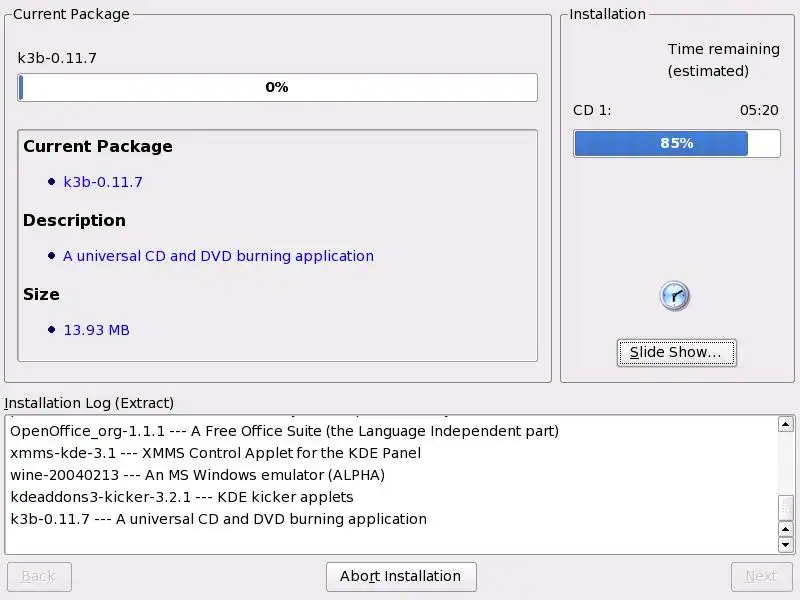The image size is (800, 600).
Task: Click the k3b-0.11.7 package progress bar
Action: 277,88
